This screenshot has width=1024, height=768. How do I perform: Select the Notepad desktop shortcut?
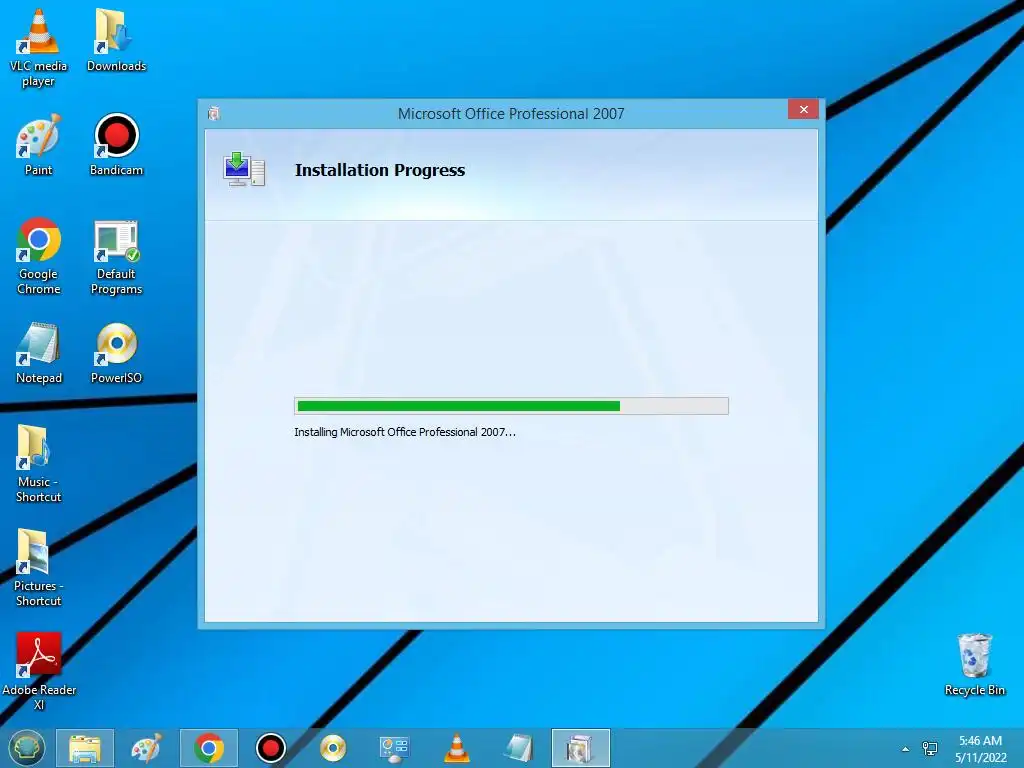point(39,353)
